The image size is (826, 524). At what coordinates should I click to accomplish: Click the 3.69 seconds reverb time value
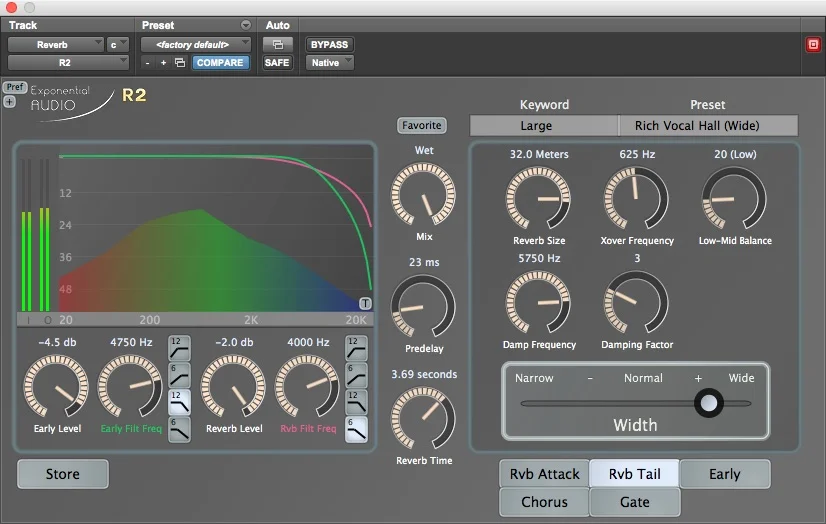pos(424,374)
